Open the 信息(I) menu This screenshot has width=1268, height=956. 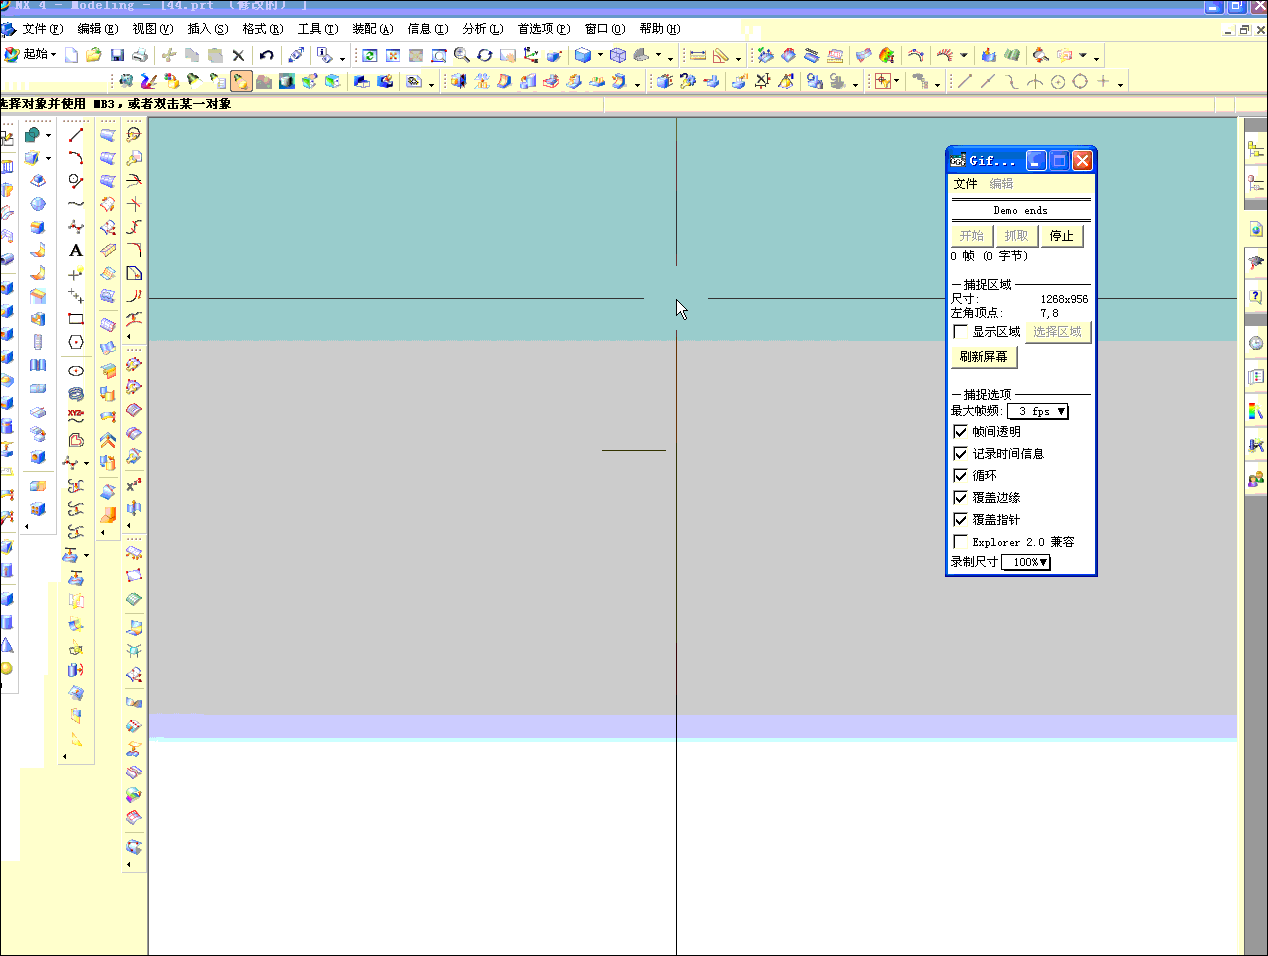427,29
